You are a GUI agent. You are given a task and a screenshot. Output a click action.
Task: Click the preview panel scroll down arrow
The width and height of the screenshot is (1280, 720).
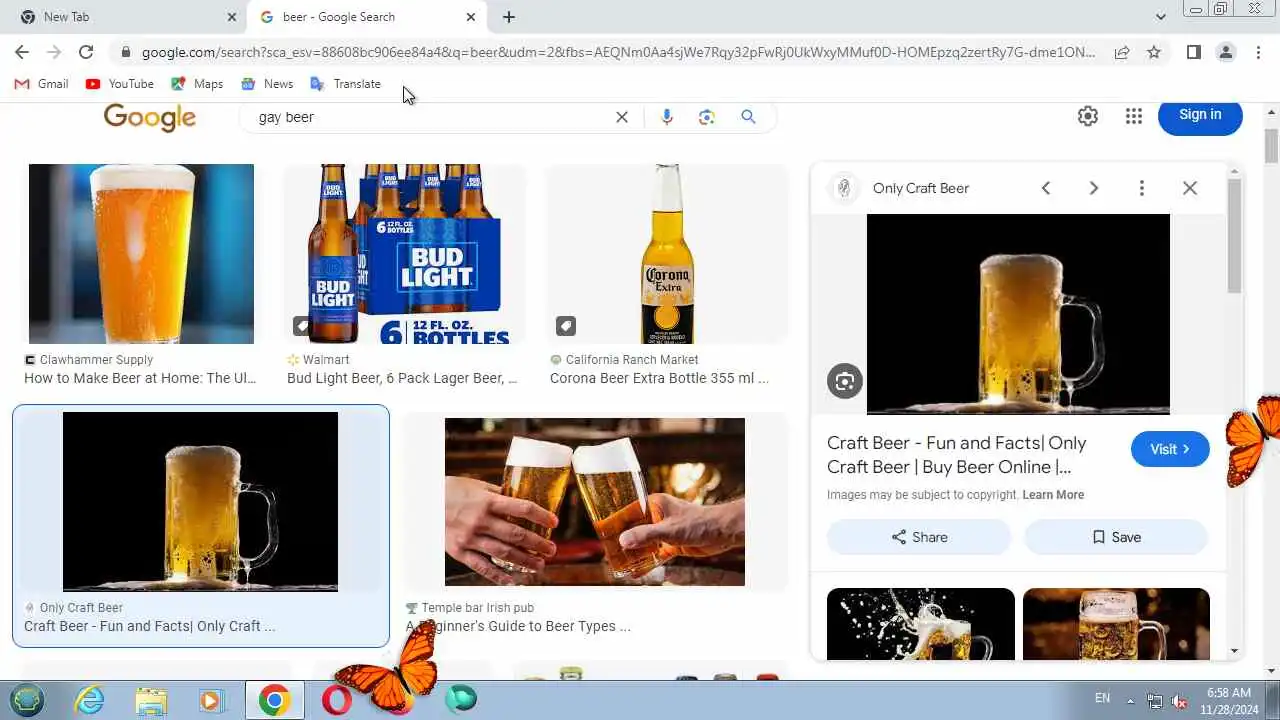[x=1234, y=651]
